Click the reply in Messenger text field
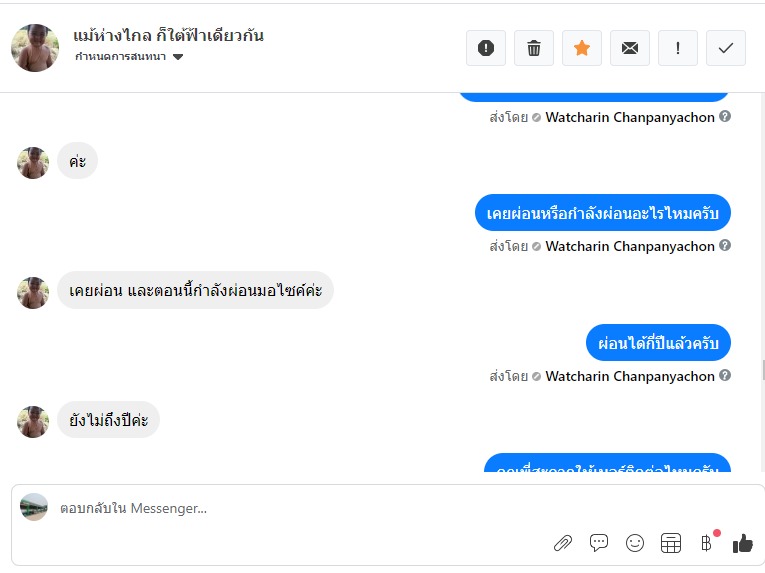Screen dimensions: 765x573 click(300, 508)
